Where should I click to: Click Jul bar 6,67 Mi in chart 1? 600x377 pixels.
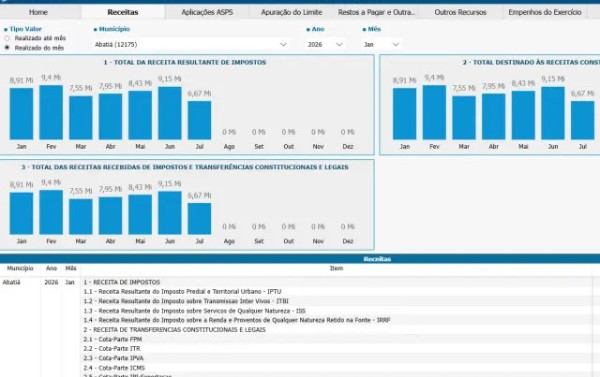point(199,120)
